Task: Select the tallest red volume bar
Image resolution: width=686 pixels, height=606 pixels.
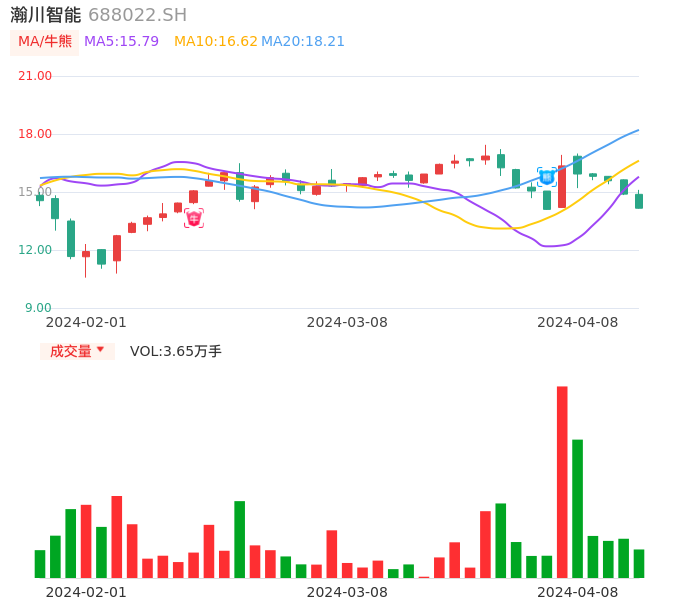Action: (562, 481)
